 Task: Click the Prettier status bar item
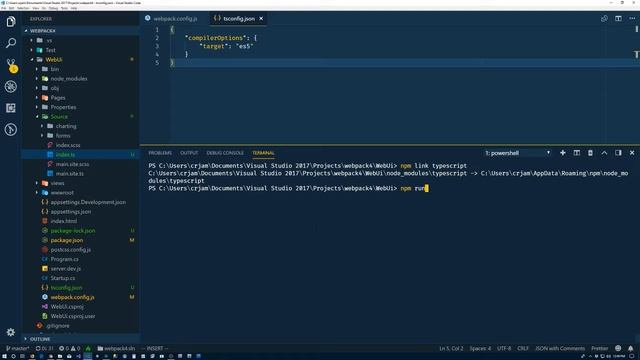point(600,348)
